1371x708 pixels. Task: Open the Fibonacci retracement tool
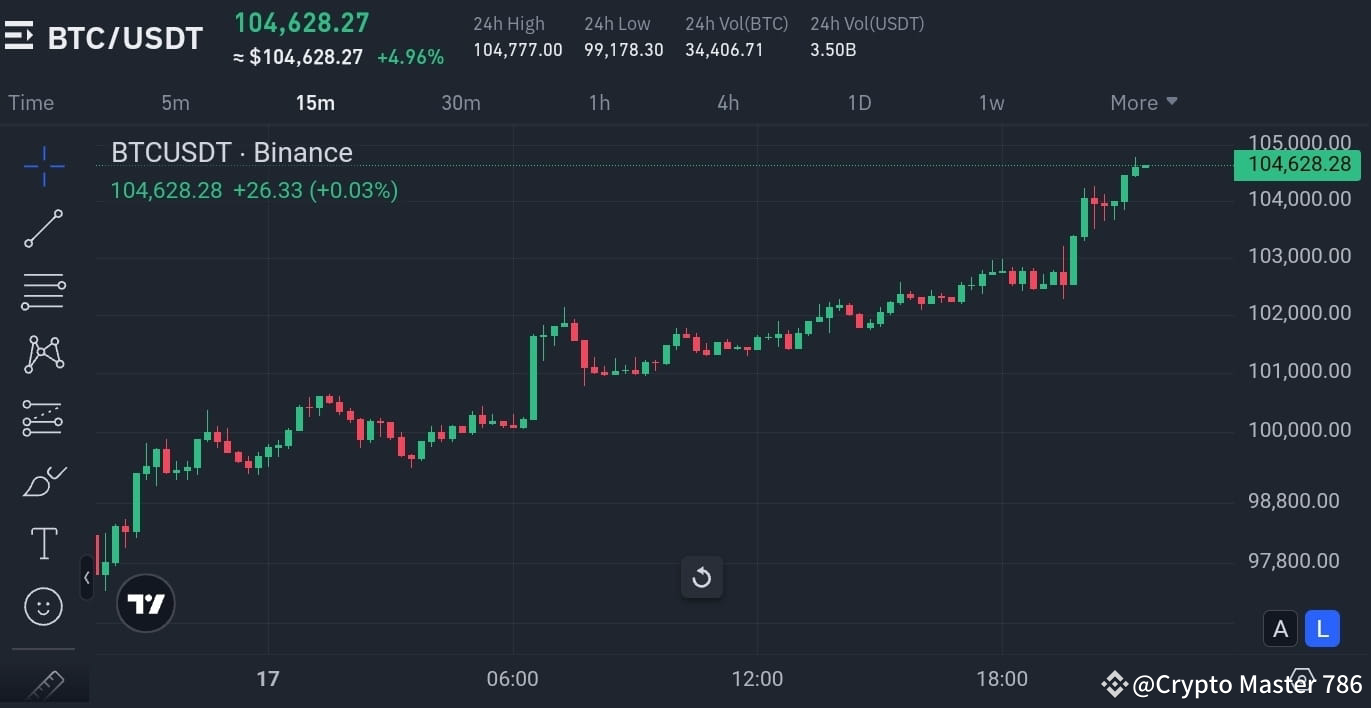tap(43, 291)
